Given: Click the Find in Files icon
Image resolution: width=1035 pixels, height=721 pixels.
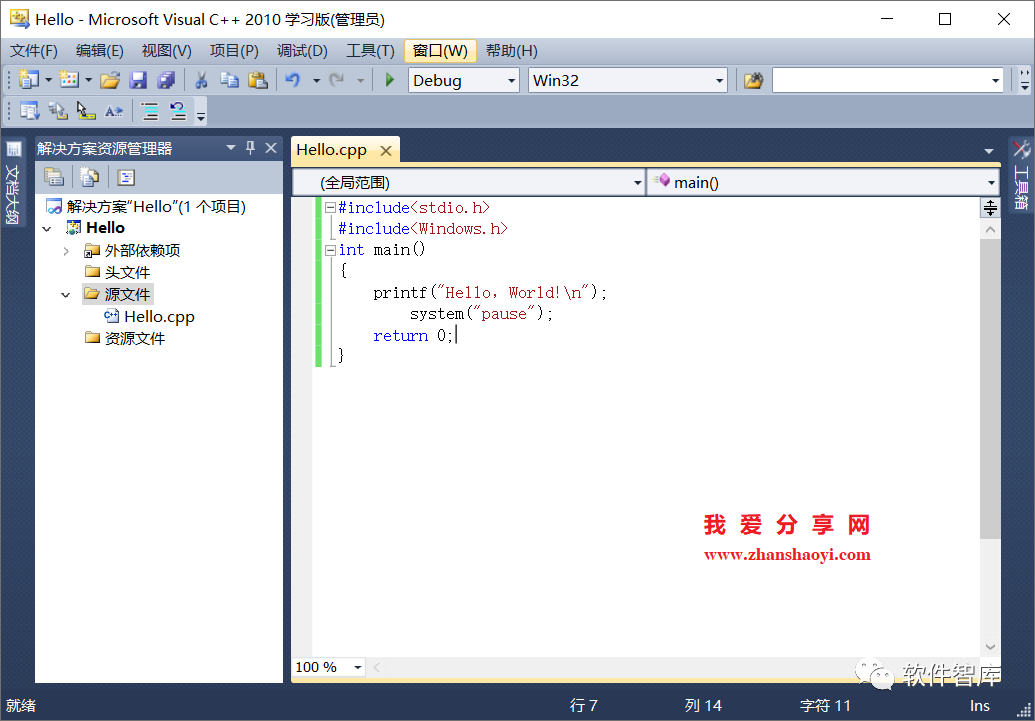Looking at the screenshot, I should pyautogui.click(x=753, y=81).
